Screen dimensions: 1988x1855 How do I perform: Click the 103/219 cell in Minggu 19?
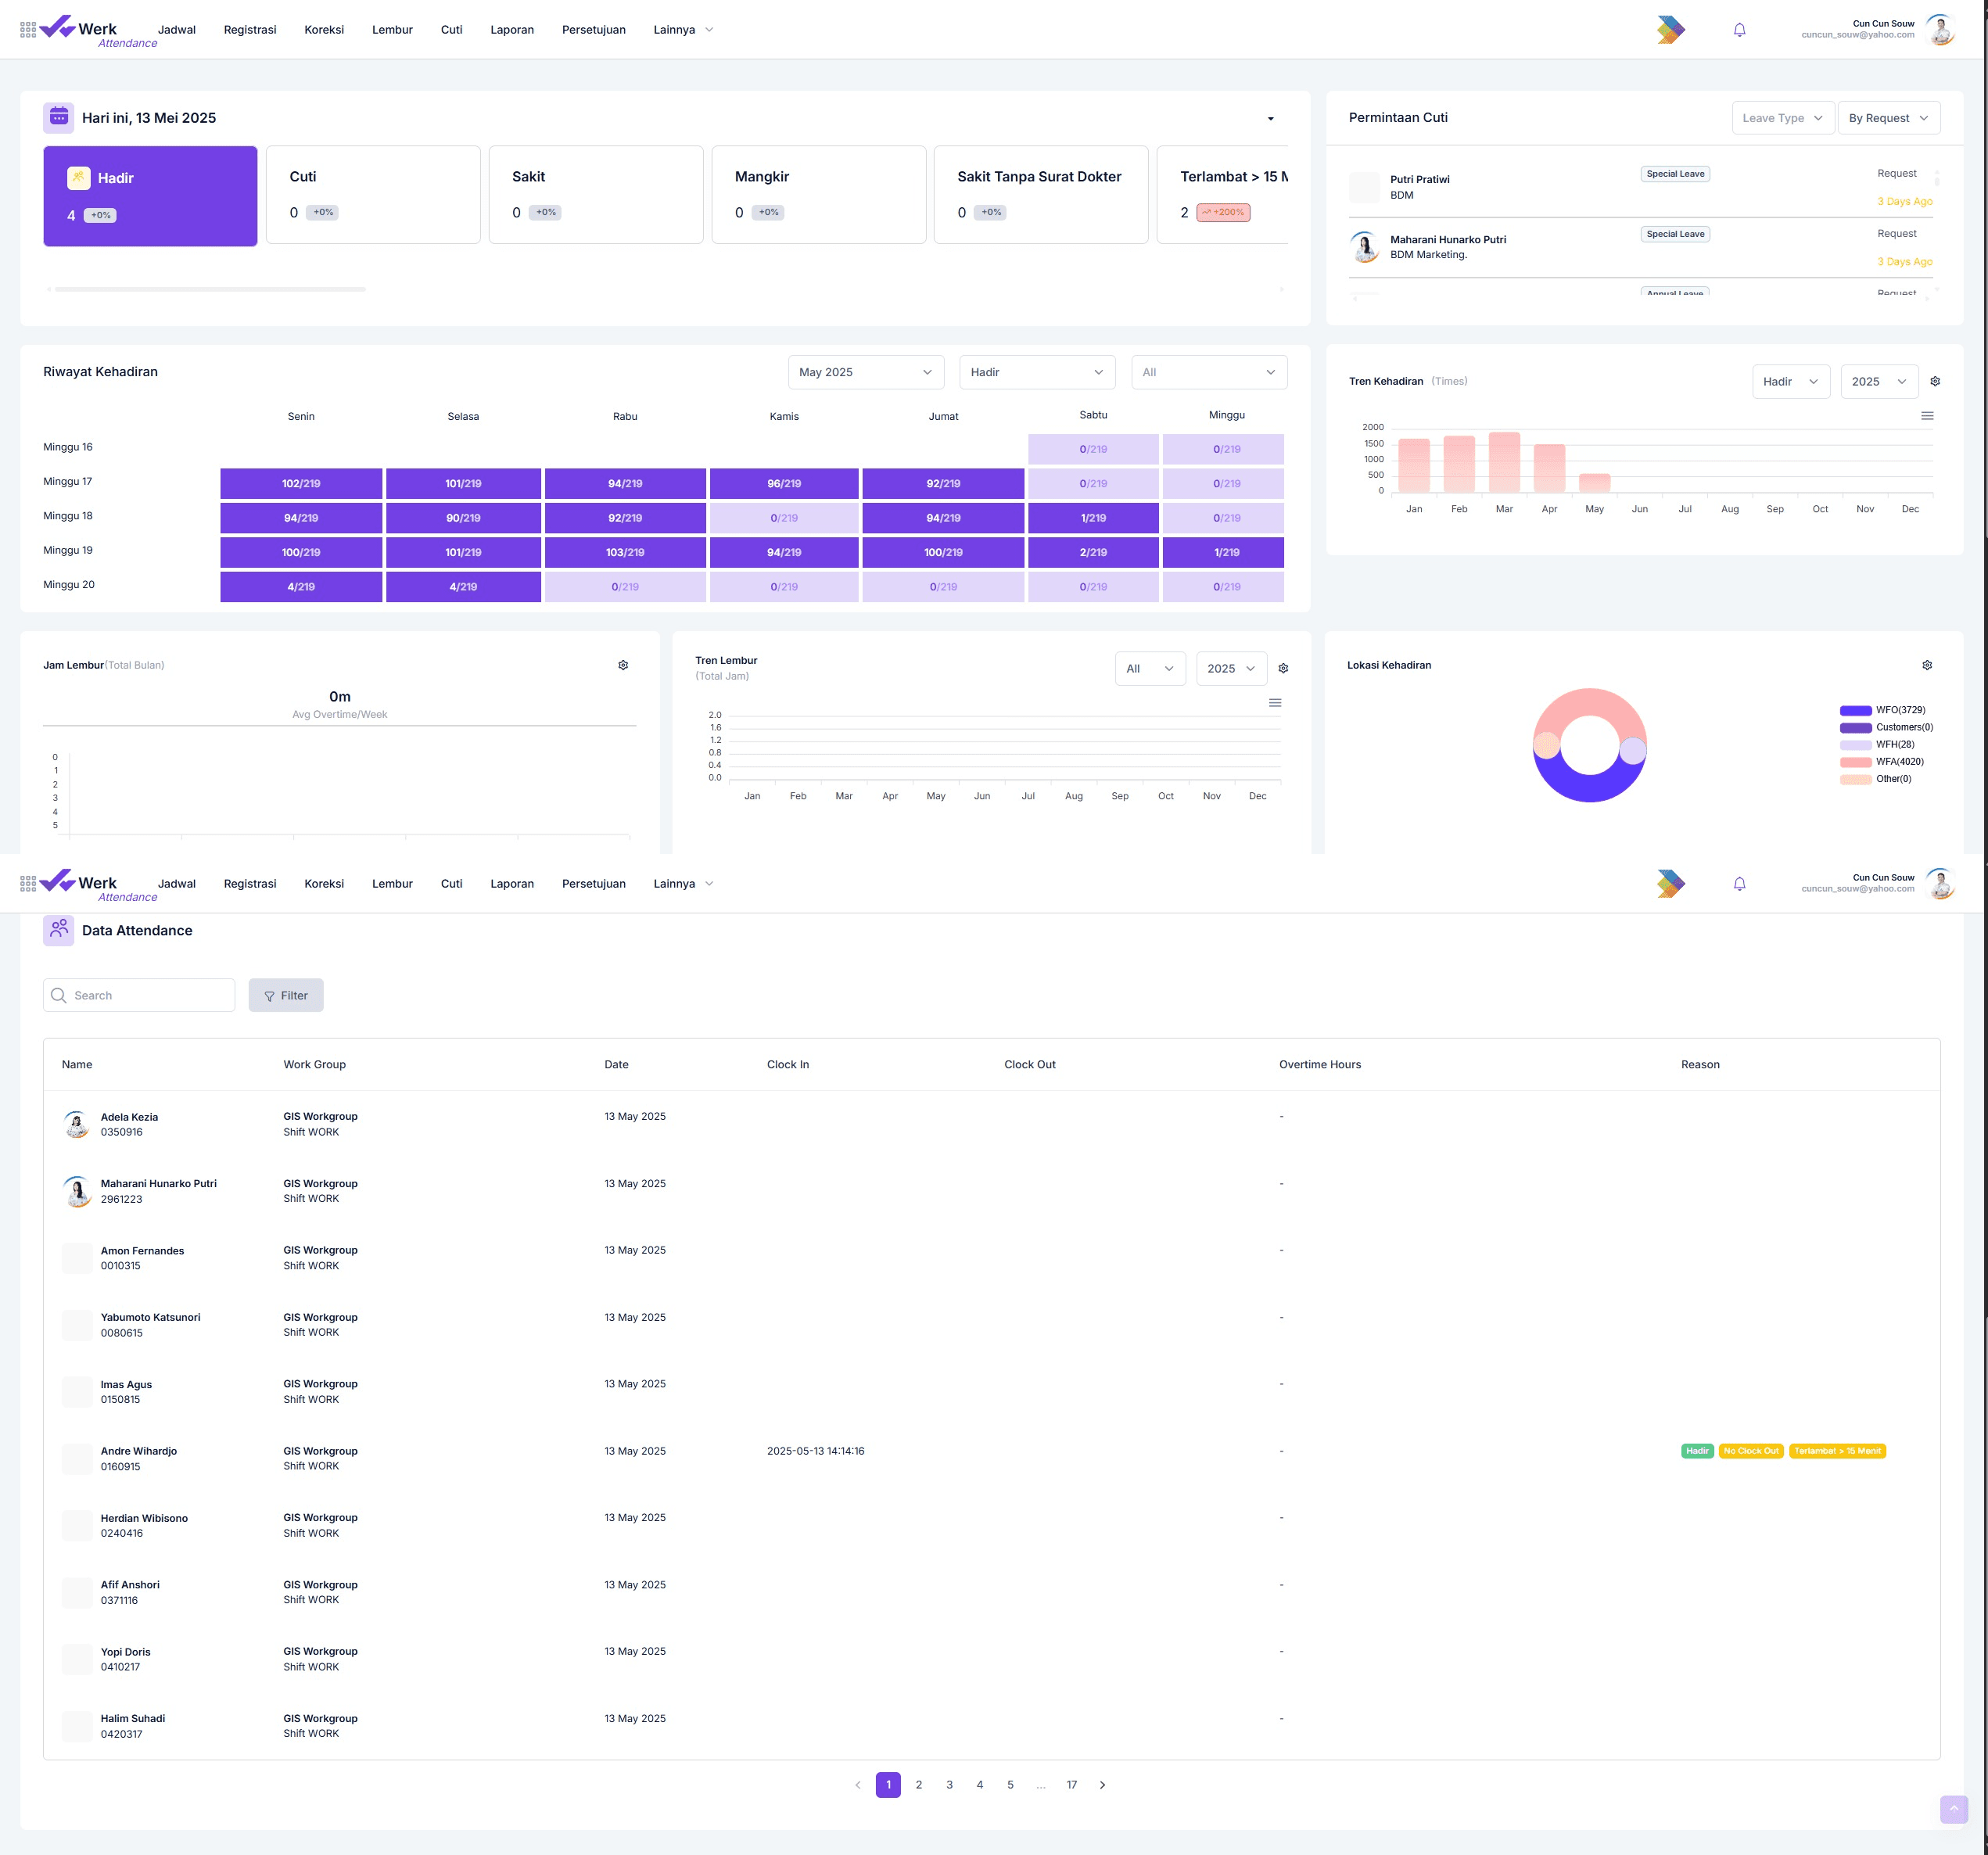click(x=625, y=552)
